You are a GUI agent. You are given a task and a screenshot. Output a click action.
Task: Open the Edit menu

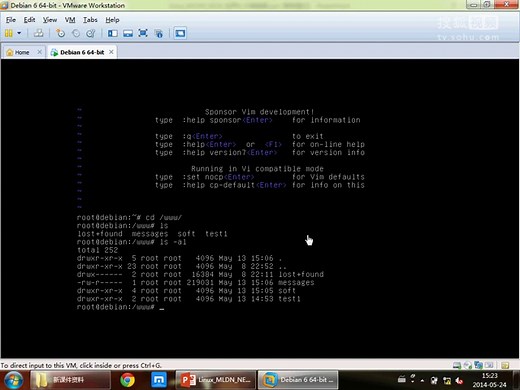point(29,20)
